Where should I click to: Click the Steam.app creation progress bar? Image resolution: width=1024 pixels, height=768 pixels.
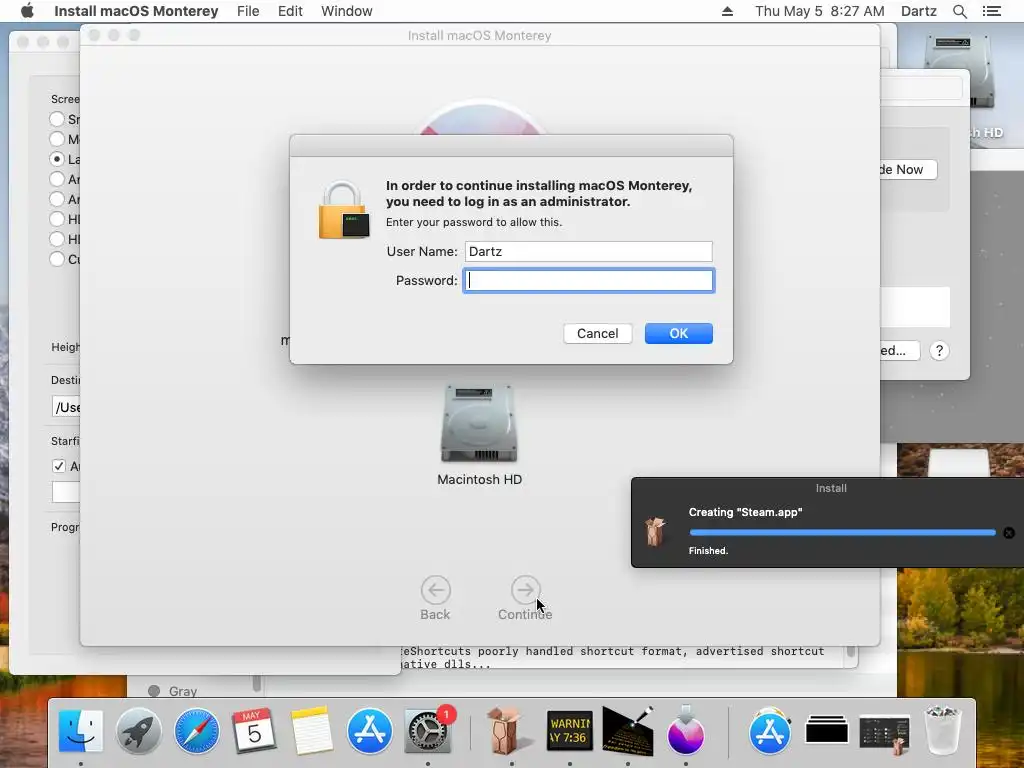tap(842, 533)
